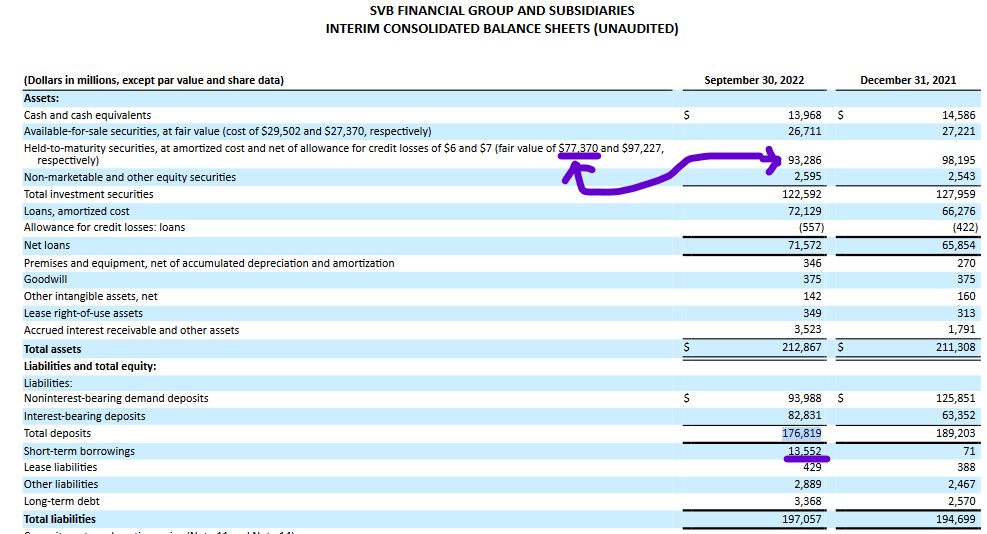The height and width of the screenshot is (534, 987).
Task: Click the underlined fair value $77,370
Action: point(578,149)
